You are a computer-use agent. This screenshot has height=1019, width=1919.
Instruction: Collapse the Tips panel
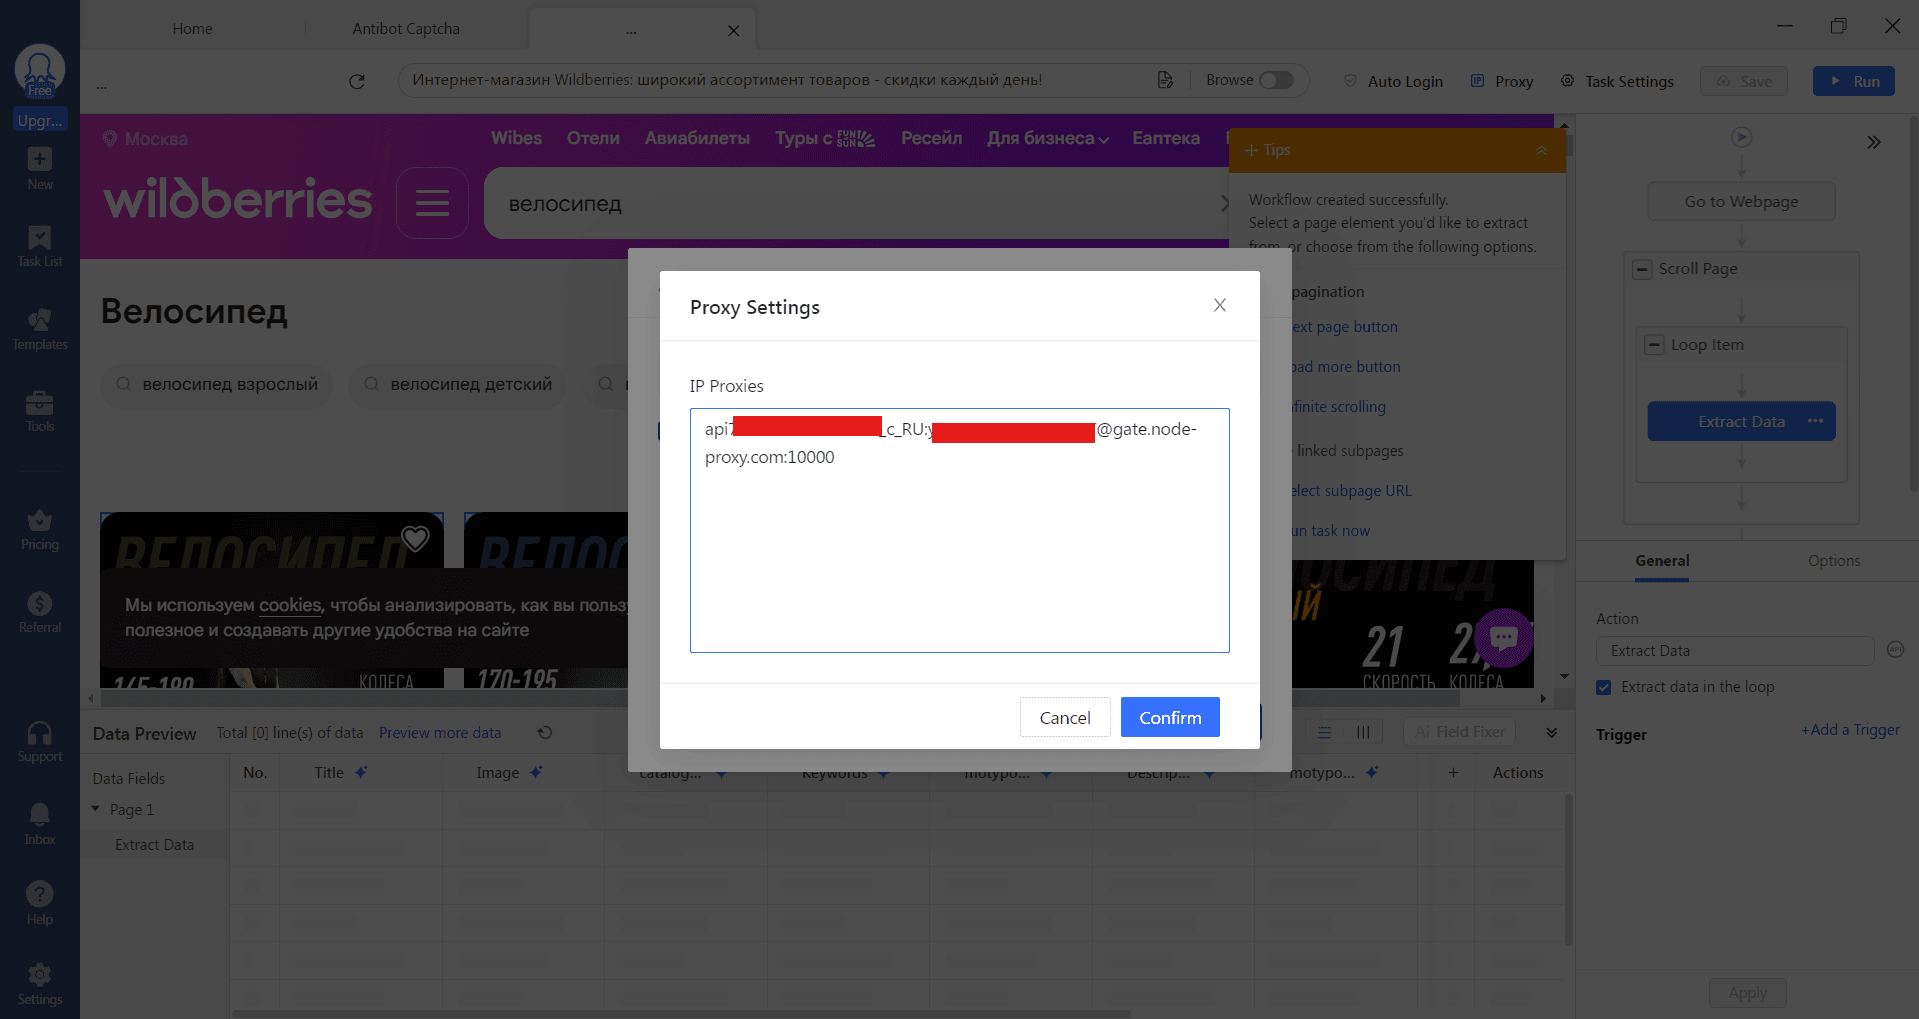[x=1542, y=150]
